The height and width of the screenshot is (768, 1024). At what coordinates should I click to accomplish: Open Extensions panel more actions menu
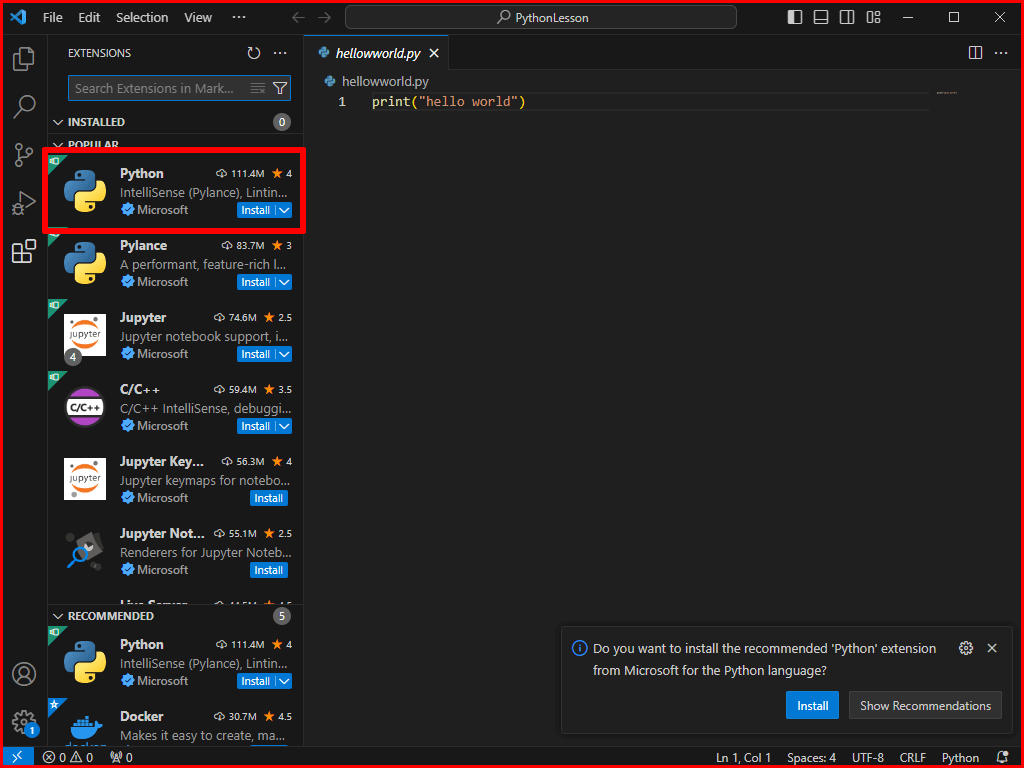(x=280, y=53)
